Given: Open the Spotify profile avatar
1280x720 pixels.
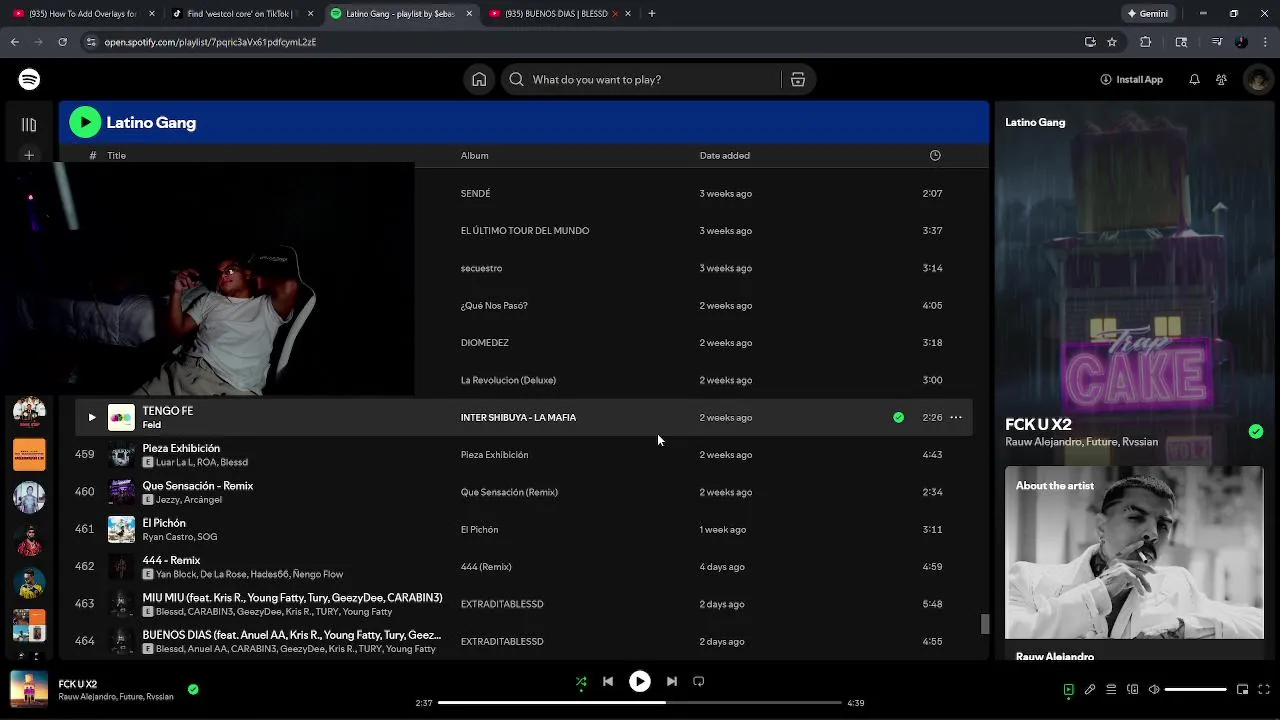Looking at the screenshot, I should [1257, 79].
